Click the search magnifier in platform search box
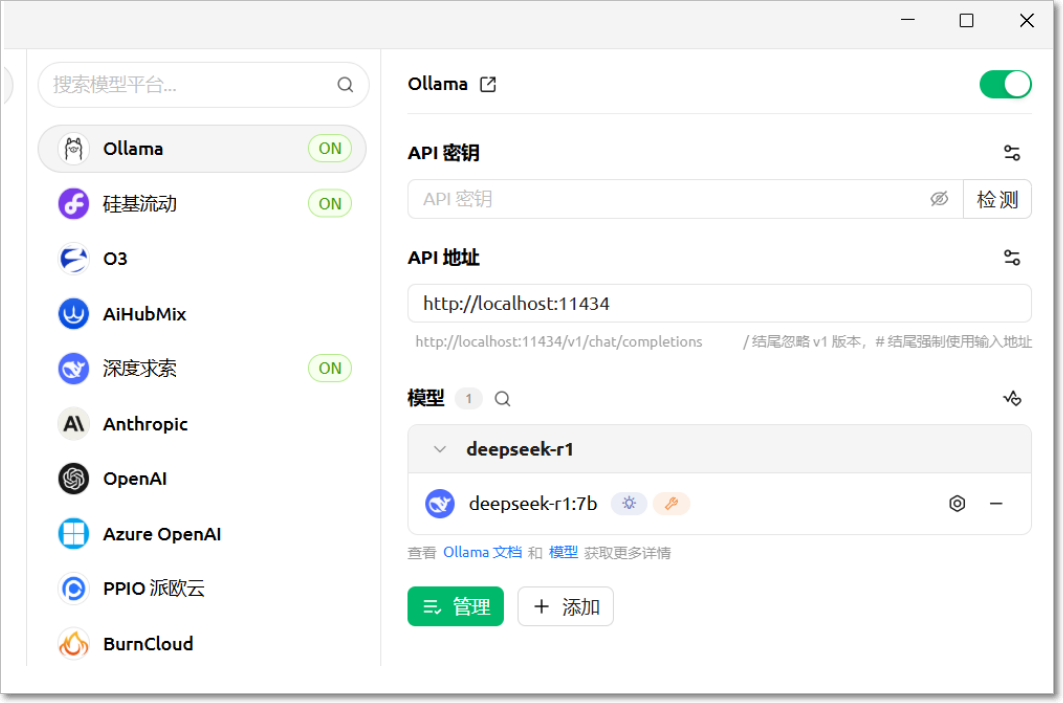The image size is (1063, 703). (345, 85)
